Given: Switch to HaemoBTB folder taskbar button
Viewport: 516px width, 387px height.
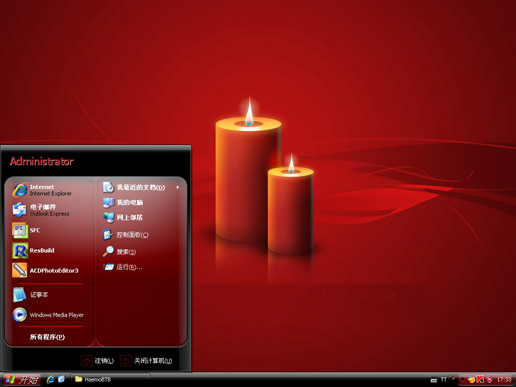Looking at the screenshot, I should [x=110, y=379].
